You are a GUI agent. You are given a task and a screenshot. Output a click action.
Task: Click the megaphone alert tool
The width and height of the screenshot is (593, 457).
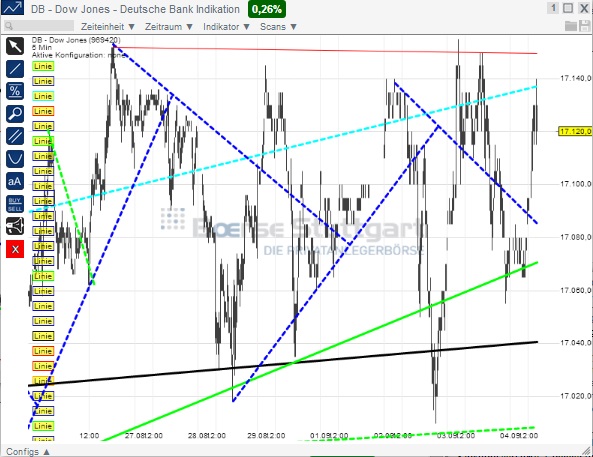click(15, 226)
